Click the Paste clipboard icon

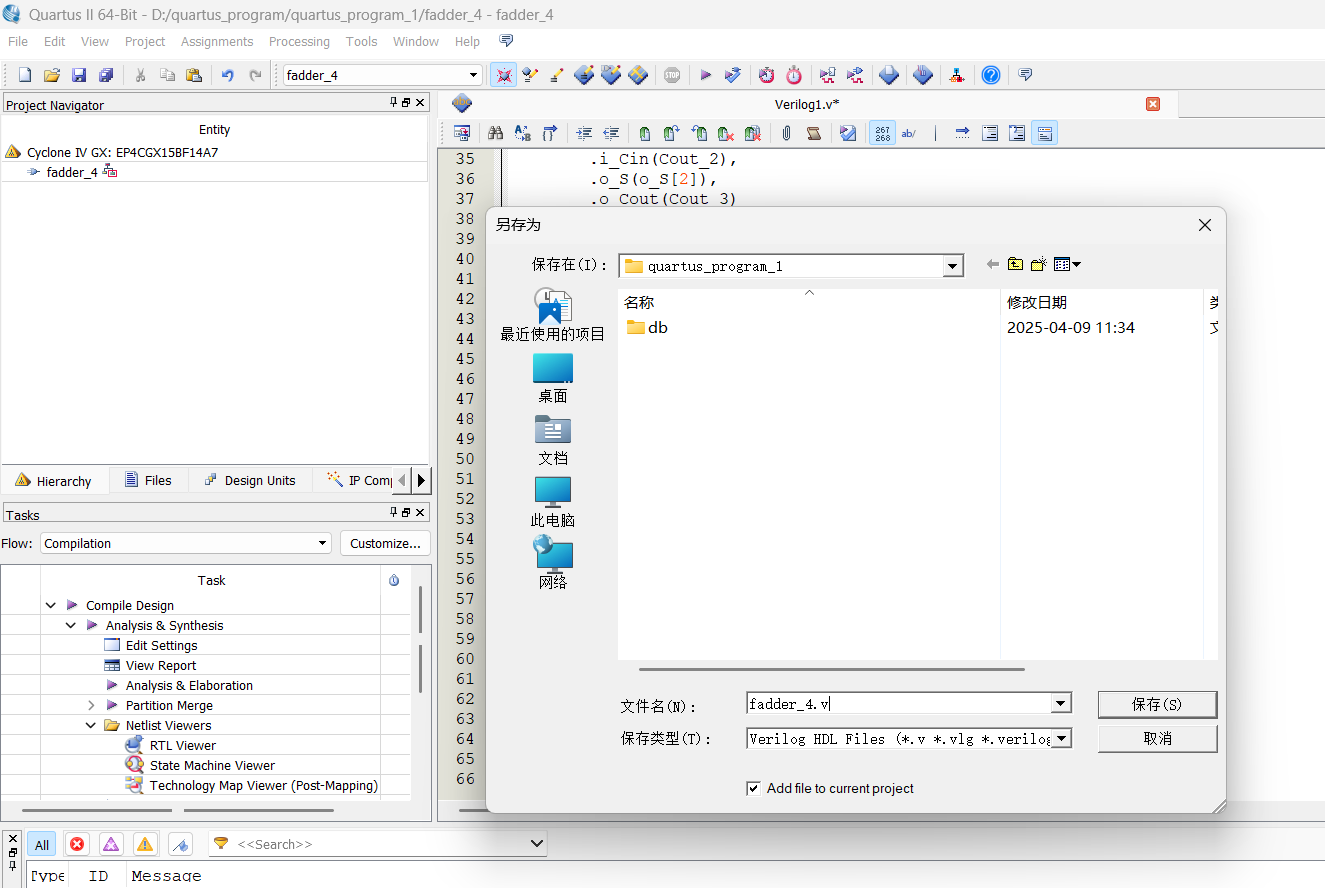(x=194, y=75)
